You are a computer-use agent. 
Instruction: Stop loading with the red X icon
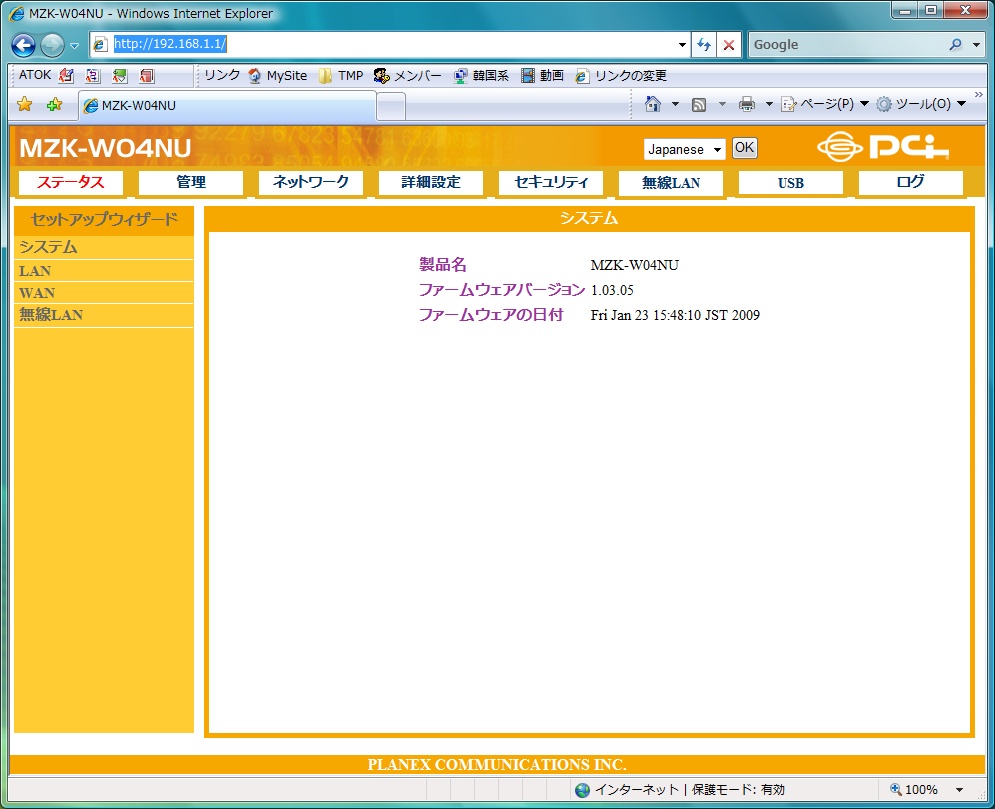729,44
